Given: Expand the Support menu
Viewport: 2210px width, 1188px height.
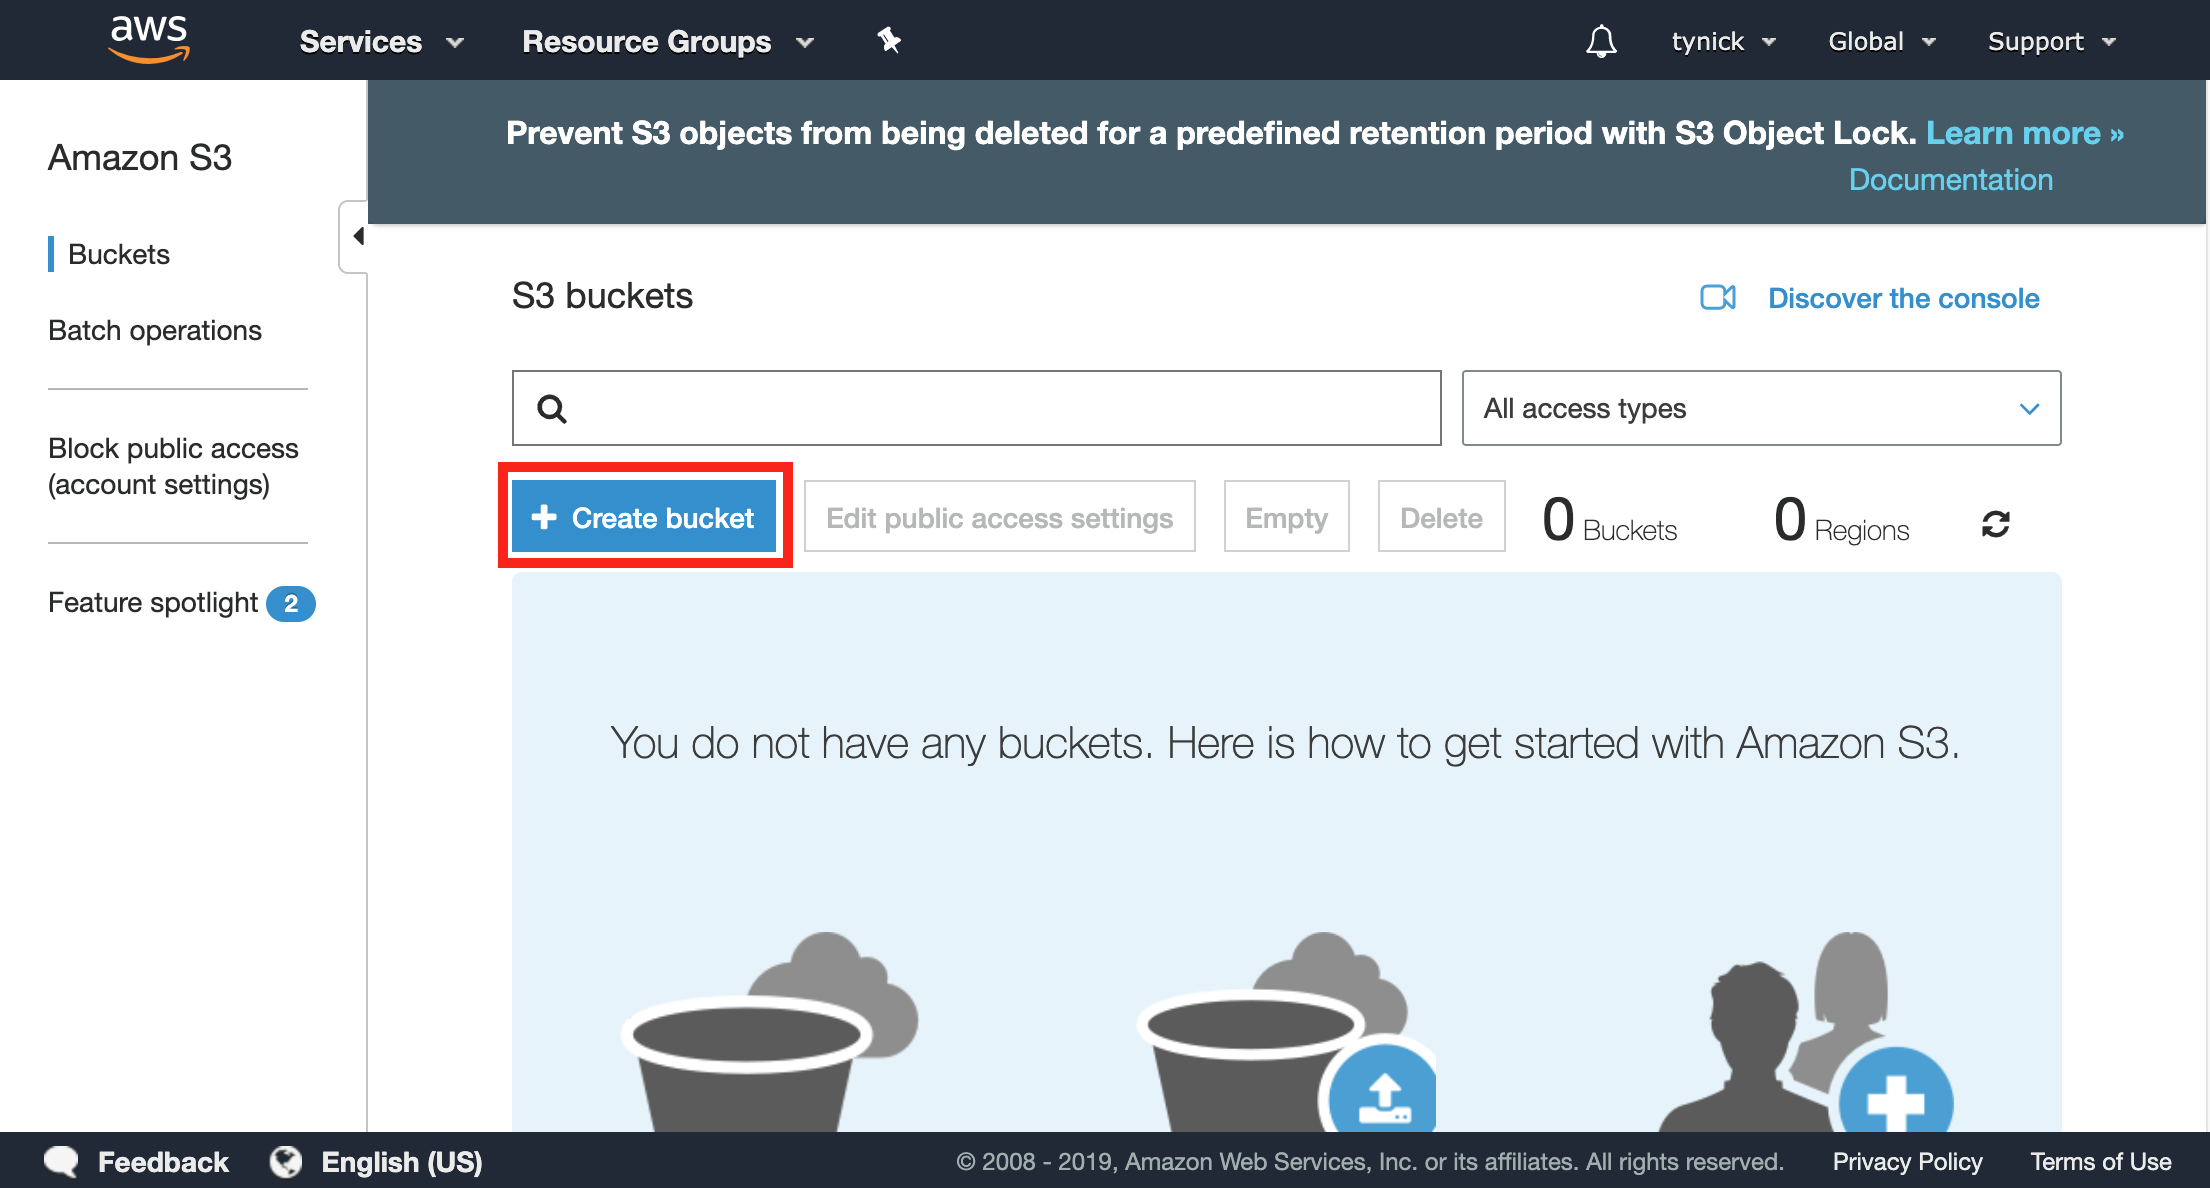Looking at the screenshot, I should click(x=2052, y=41).
